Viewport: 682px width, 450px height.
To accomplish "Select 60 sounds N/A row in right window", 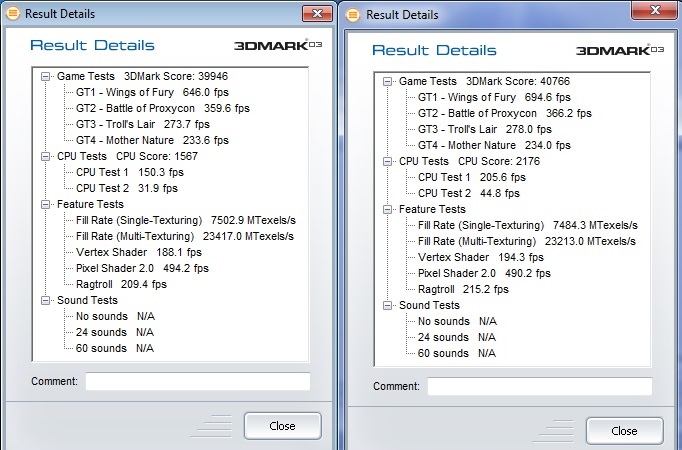I will (457, 353).
